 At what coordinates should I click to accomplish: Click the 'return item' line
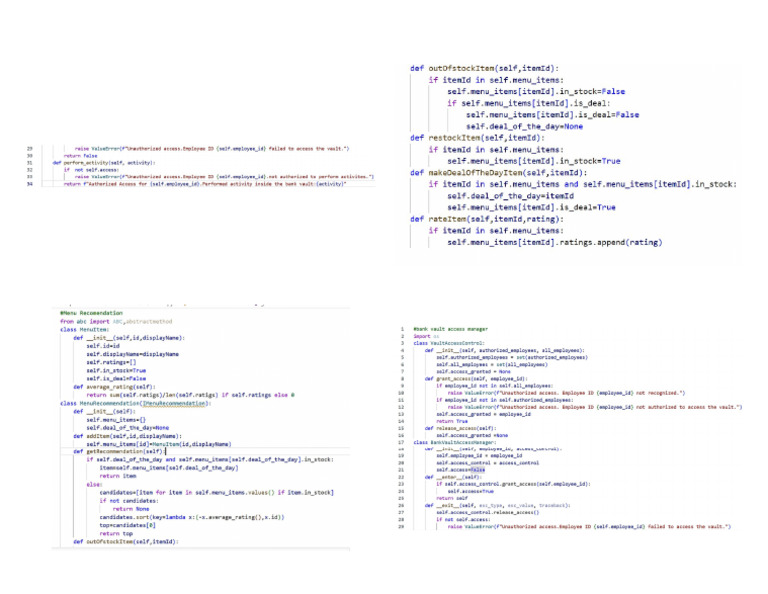[x=118, y=476]
